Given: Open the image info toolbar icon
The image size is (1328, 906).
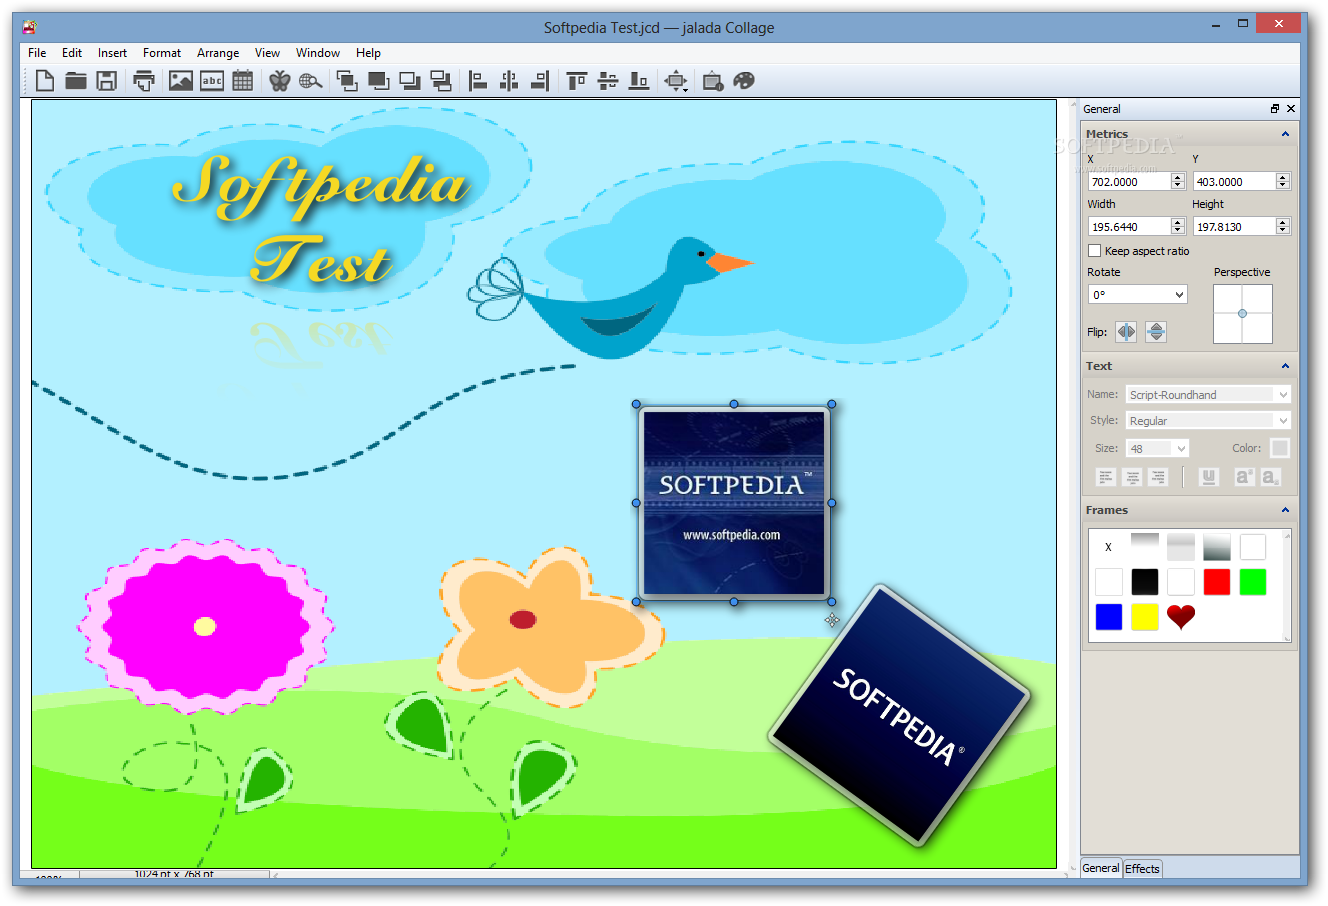Looking at the screenshot, I should tap(713, 81).
